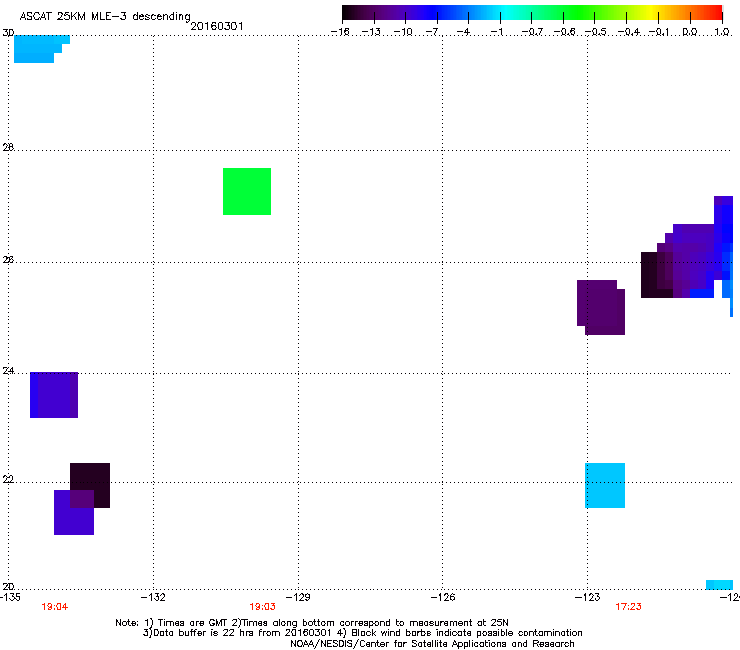Click the red time label 19:03
This screenshot has width=740, height=650.
262,607
